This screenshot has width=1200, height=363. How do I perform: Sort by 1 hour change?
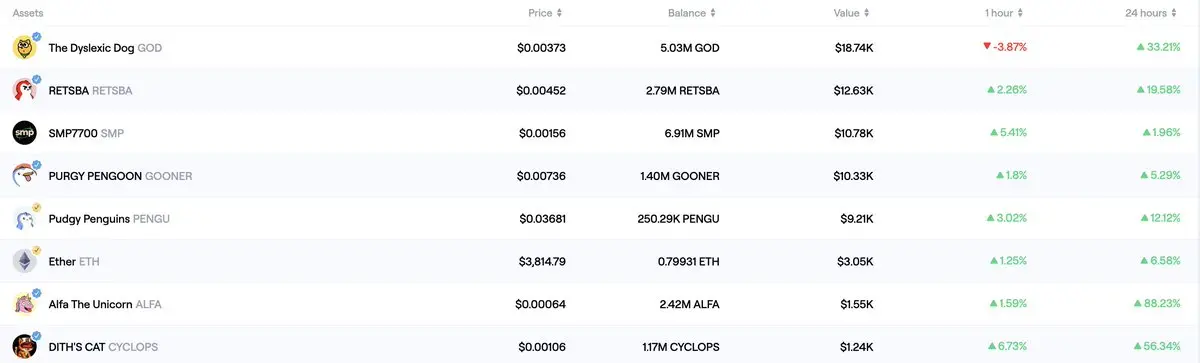[1005, 13]
